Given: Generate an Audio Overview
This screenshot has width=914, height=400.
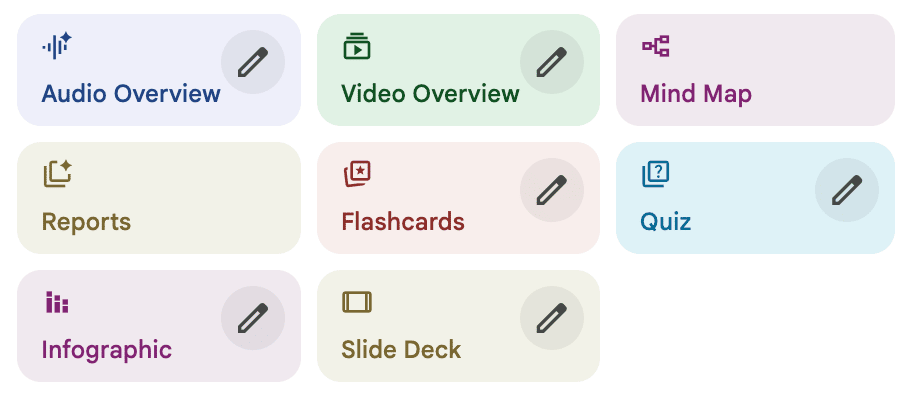Looking at the screenshot, I should (x=130, y=94).
